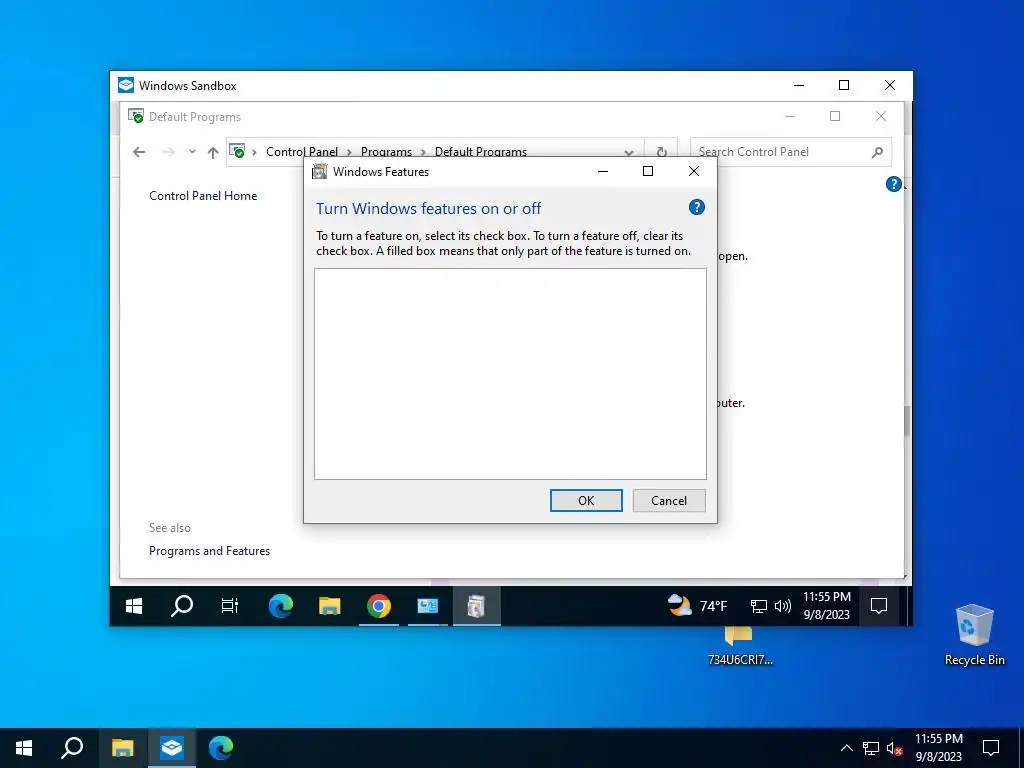Screen dimensions: 1024x768
Task: Open the Control Panel help icon
Action: point(893,184)
